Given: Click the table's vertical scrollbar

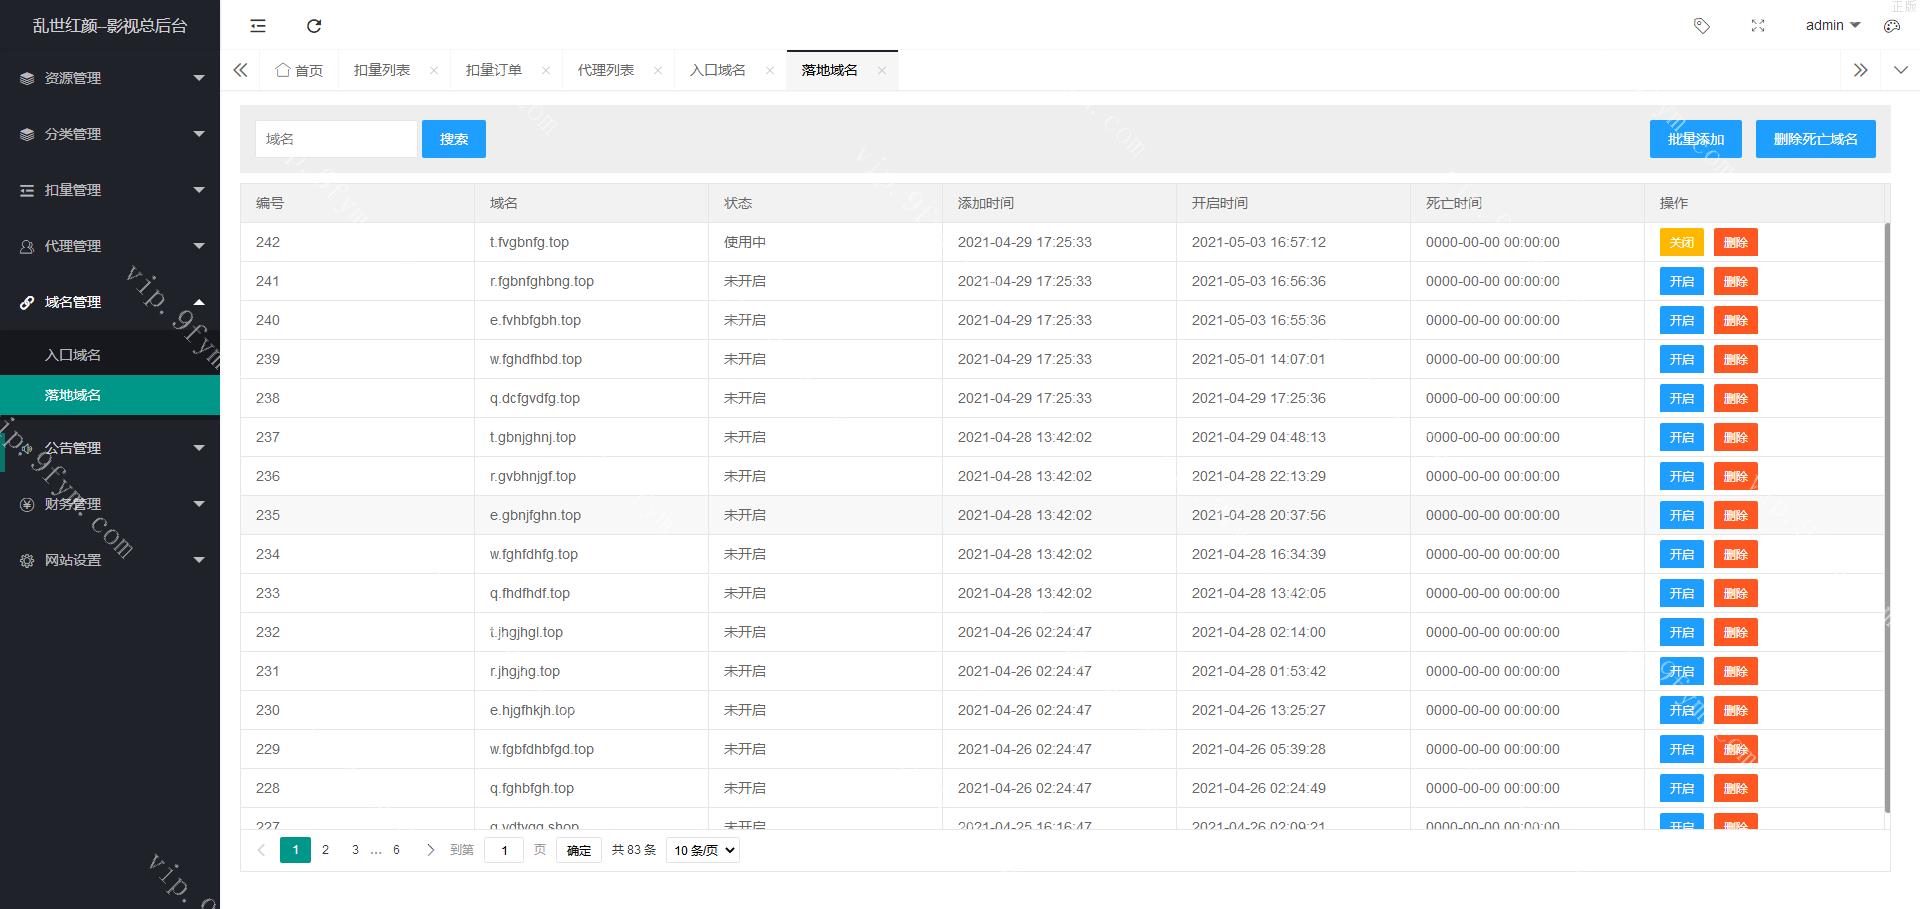Looking at the screenshot, I should click(1887, 500).
